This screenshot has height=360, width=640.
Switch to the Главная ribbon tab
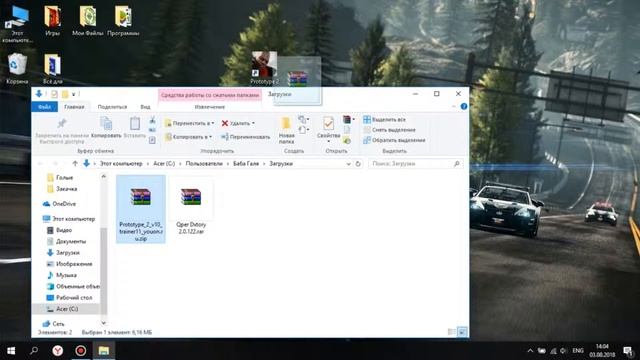(x=74, y=107)
